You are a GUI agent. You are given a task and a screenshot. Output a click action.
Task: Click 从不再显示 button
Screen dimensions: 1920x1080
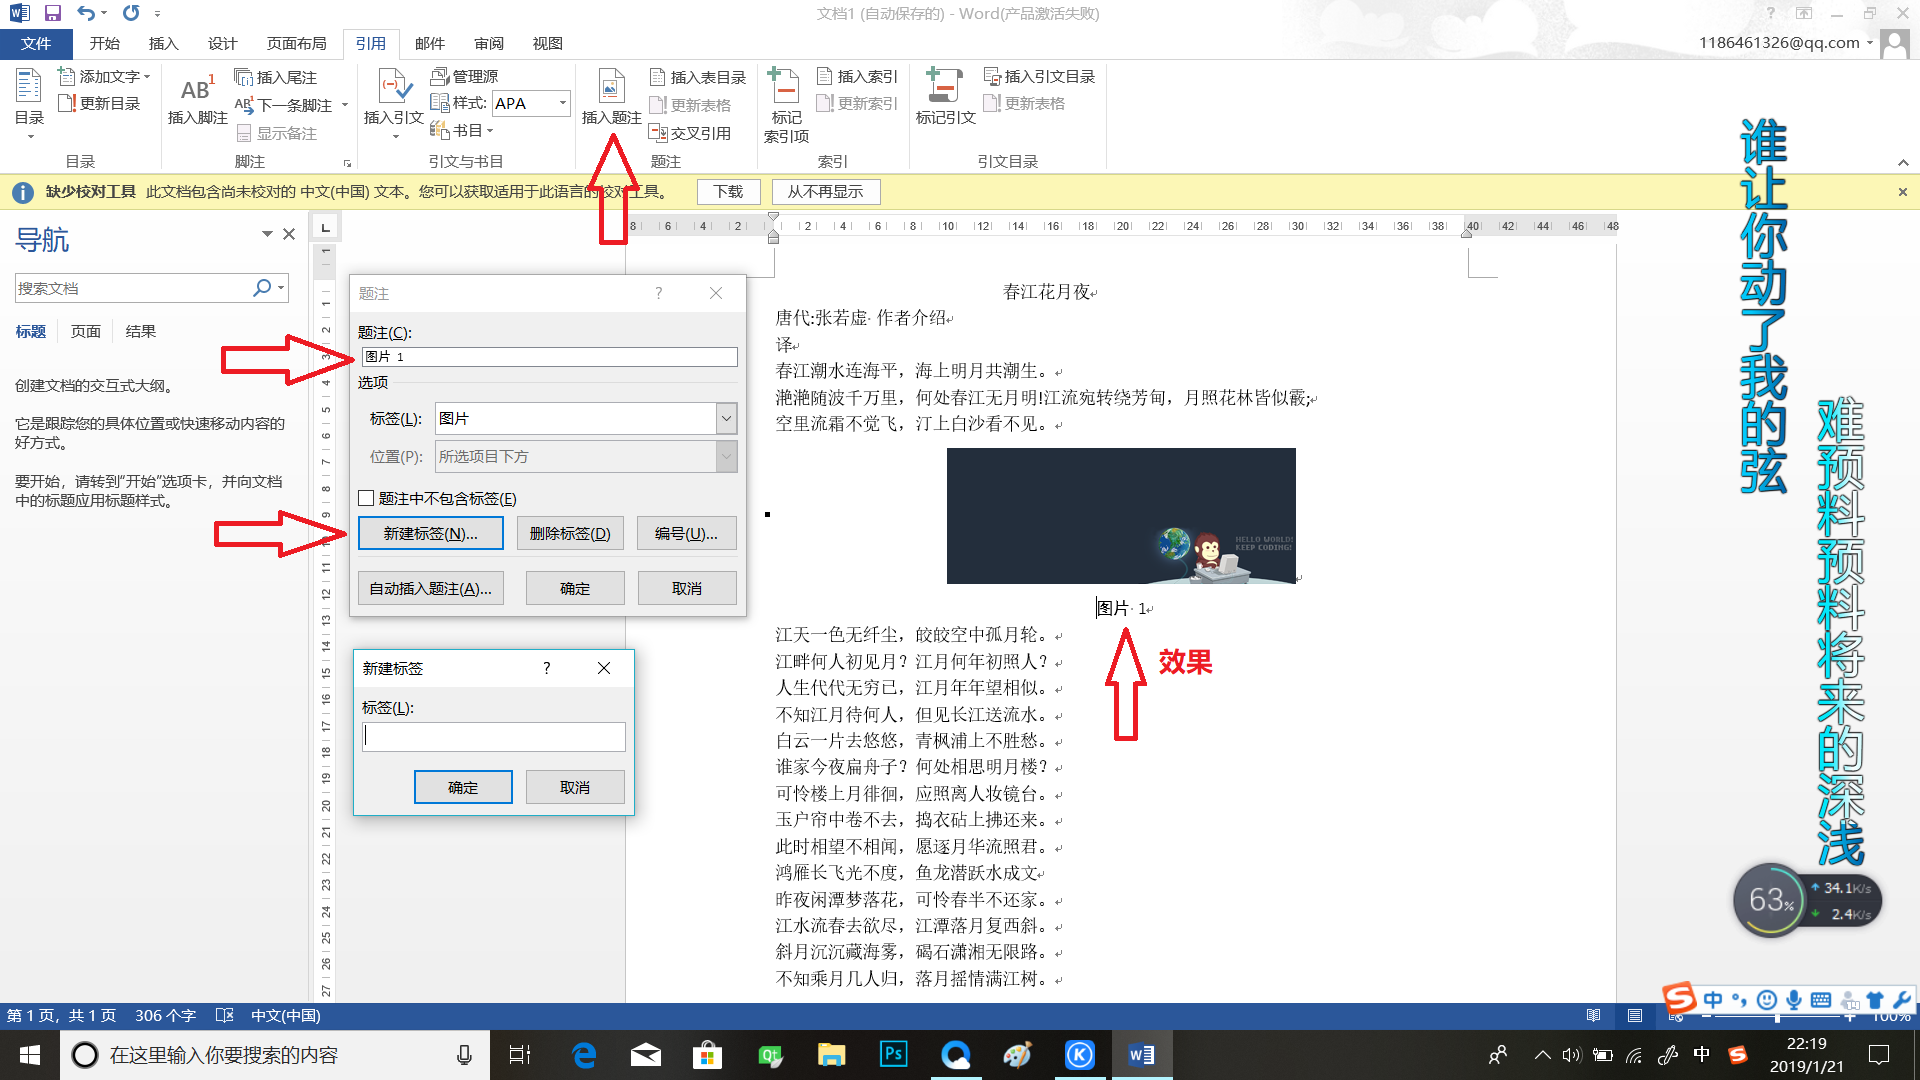pyautogui.click(x=825, y=191)
